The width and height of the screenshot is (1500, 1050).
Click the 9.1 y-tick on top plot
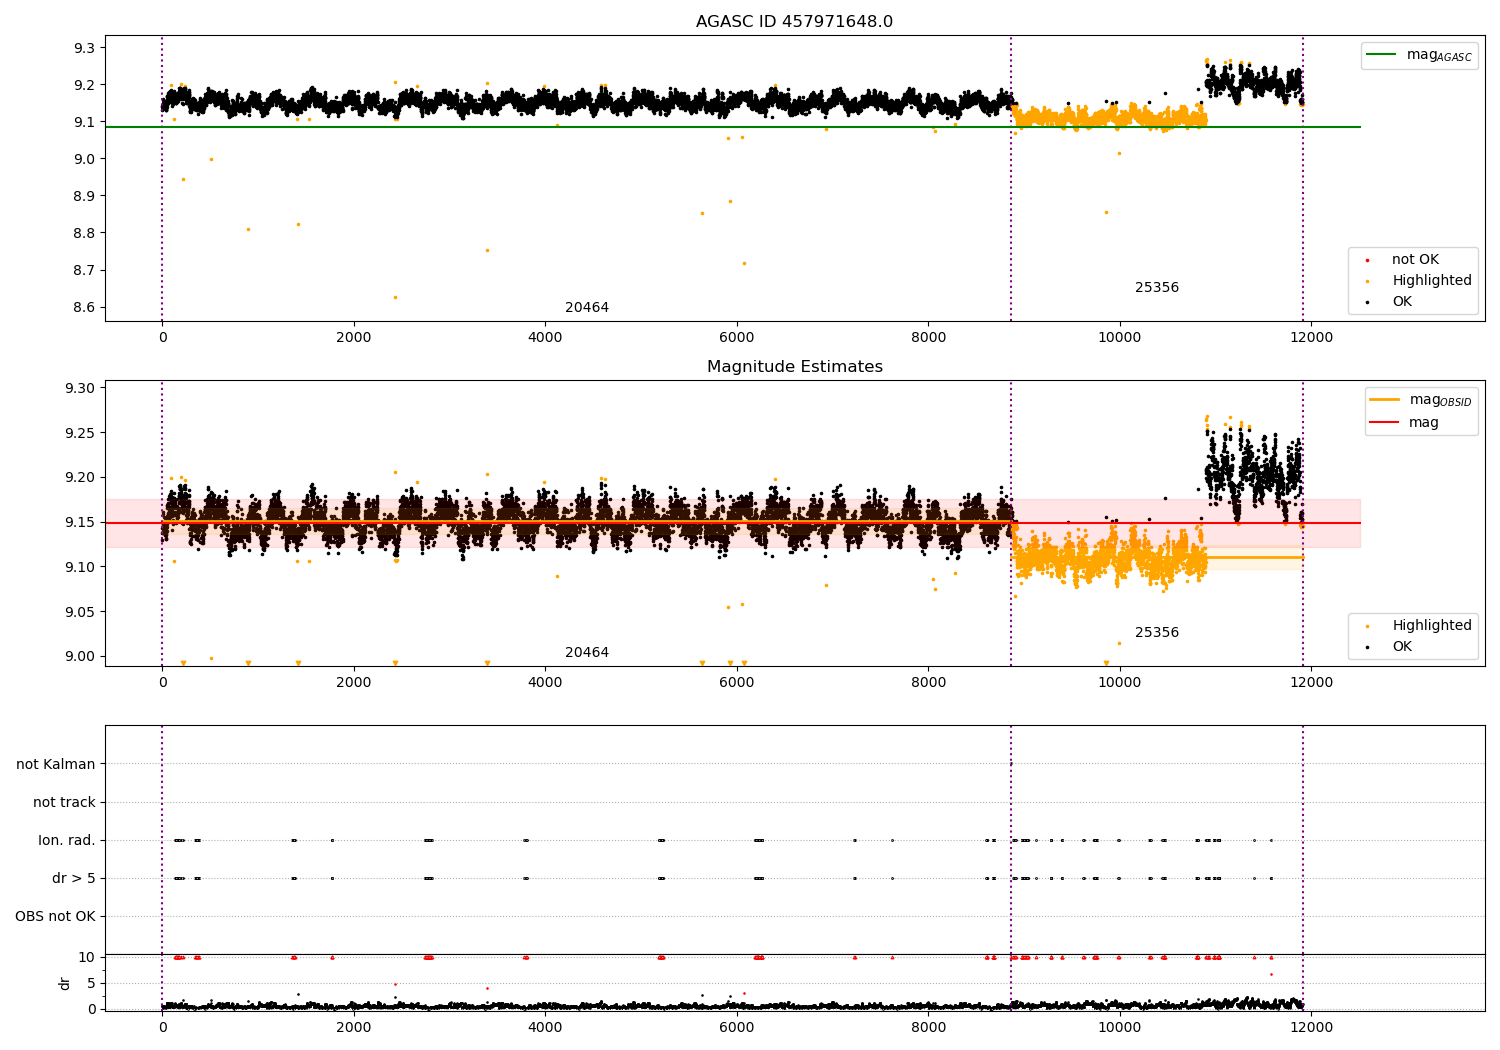84,122
